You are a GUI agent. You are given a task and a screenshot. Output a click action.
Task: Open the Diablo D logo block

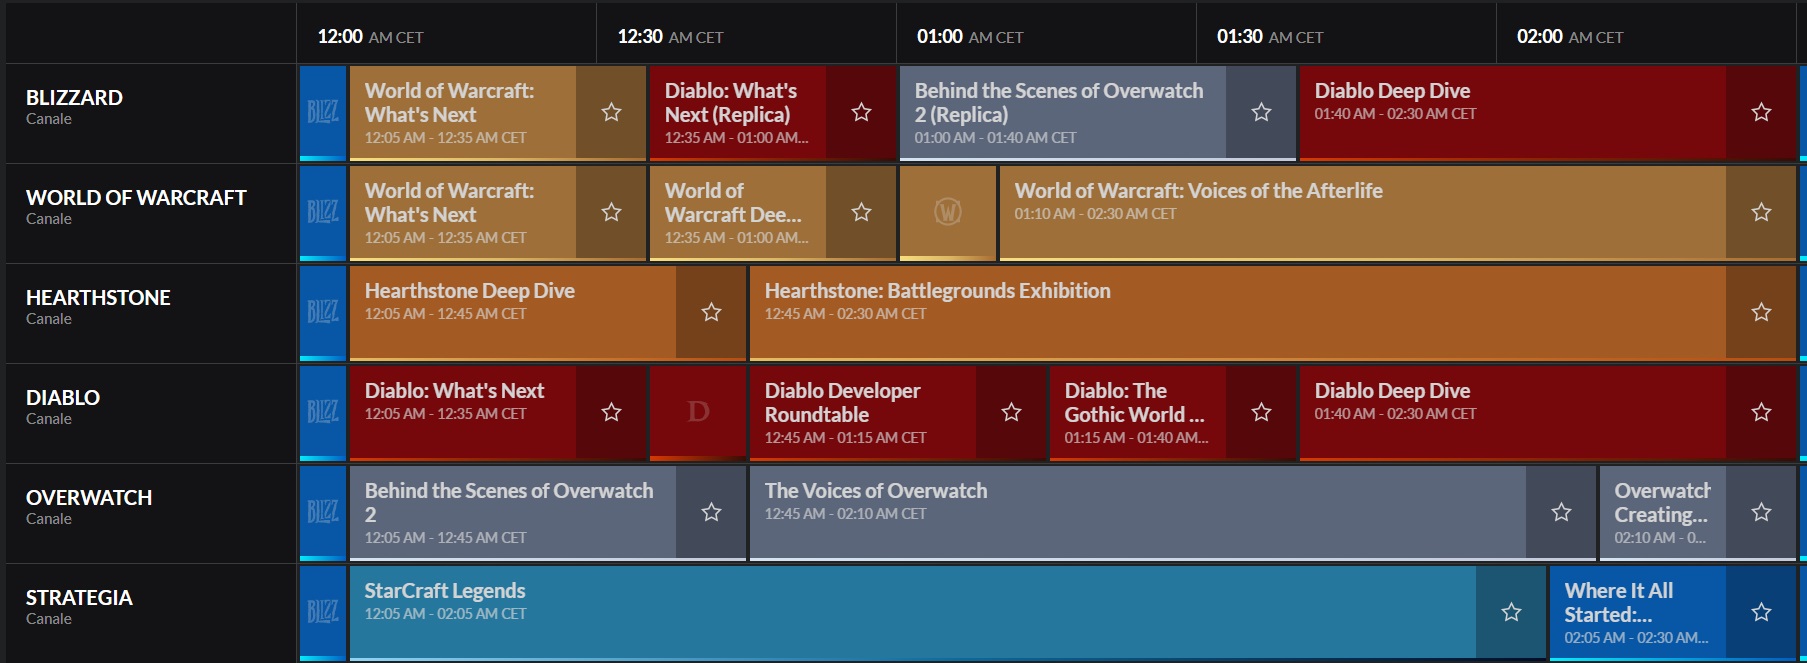click(x=698, y=413)
